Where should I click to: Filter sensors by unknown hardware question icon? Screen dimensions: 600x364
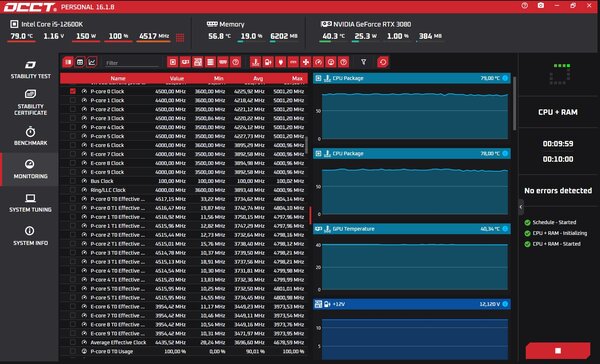coord(236,62)
